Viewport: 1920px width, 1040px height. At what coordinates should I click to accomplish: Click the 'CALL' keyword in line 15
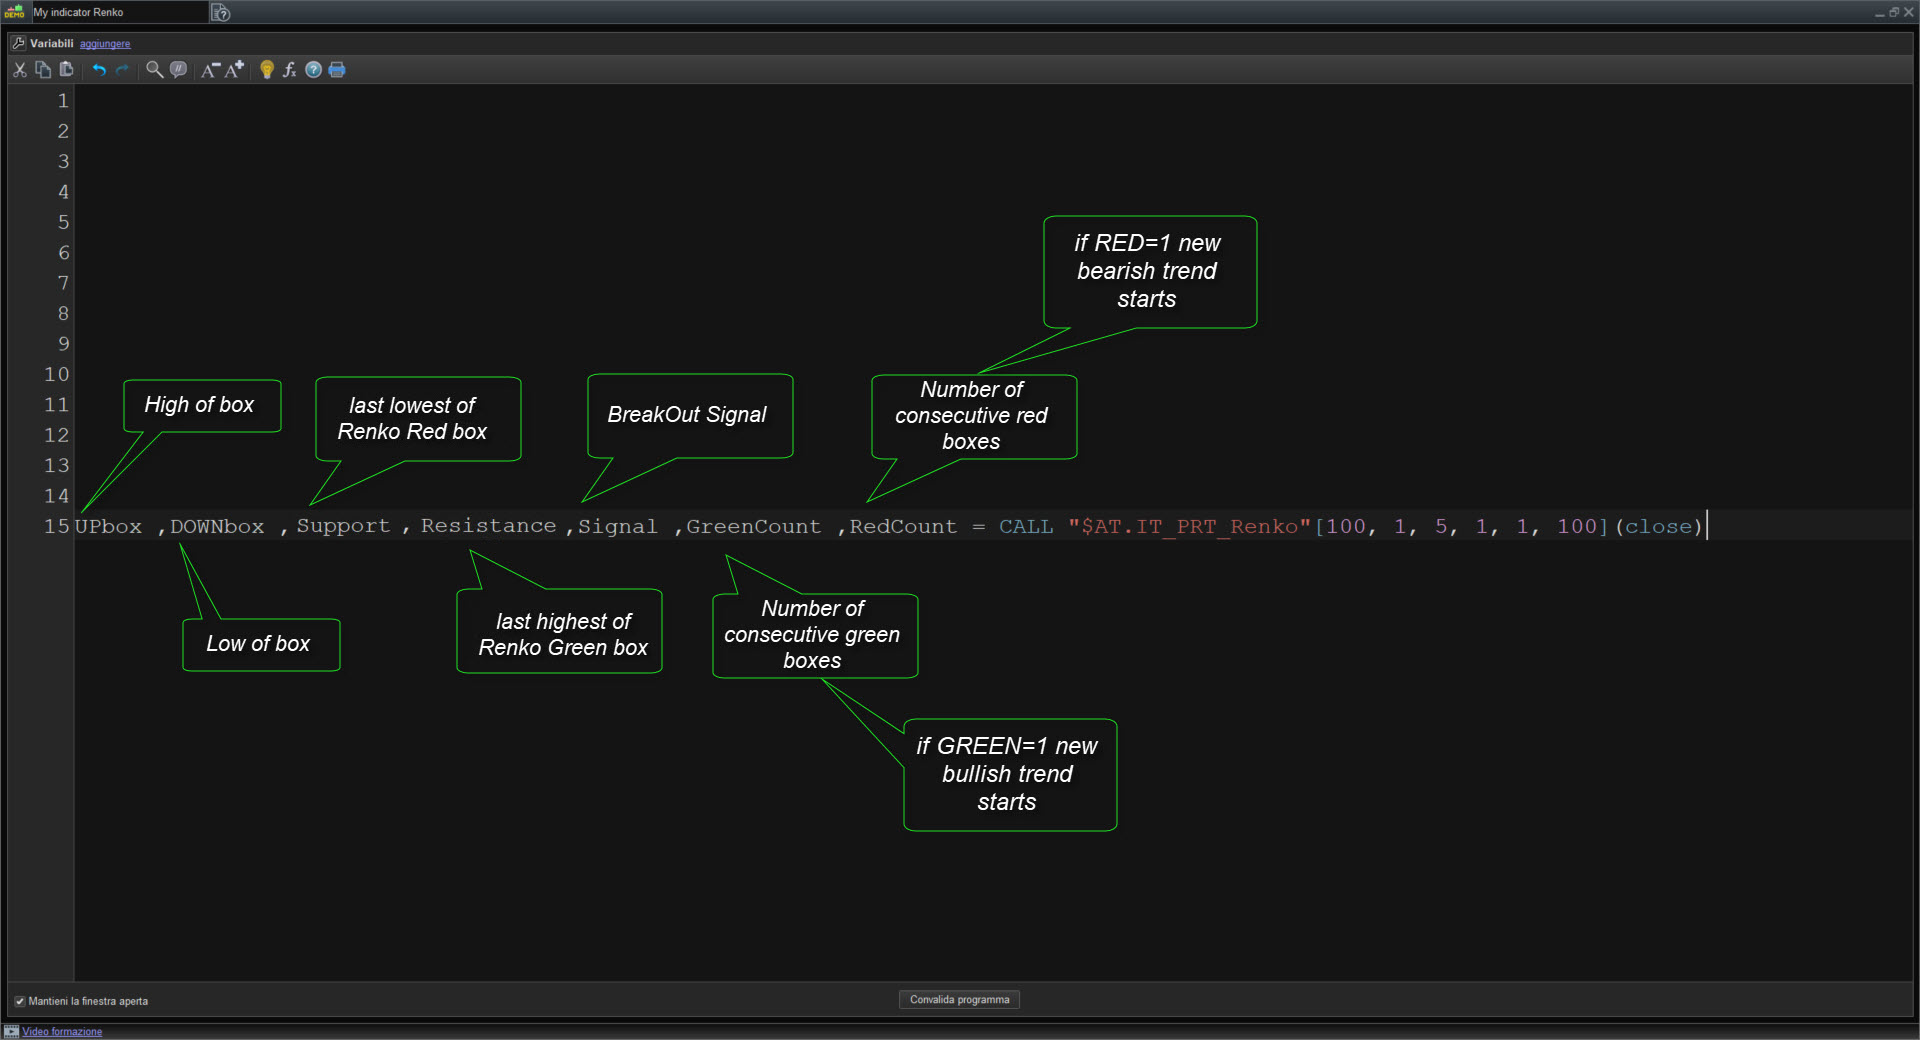click(1026, 526)
